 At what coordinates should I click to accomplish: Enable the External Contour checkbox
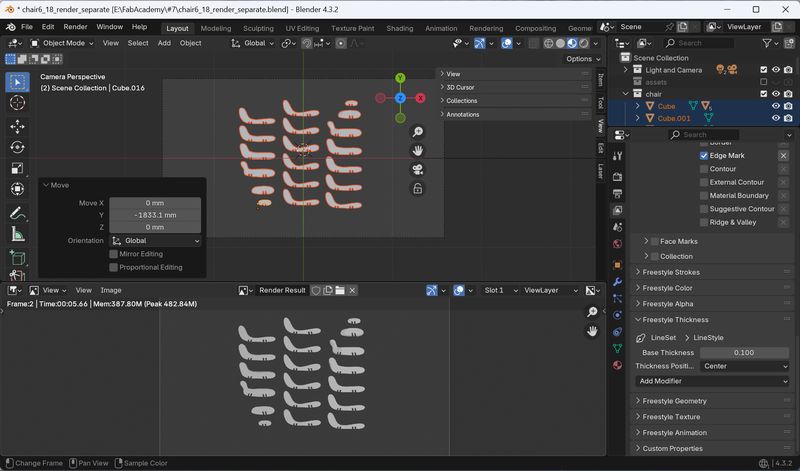click(704, 182)
